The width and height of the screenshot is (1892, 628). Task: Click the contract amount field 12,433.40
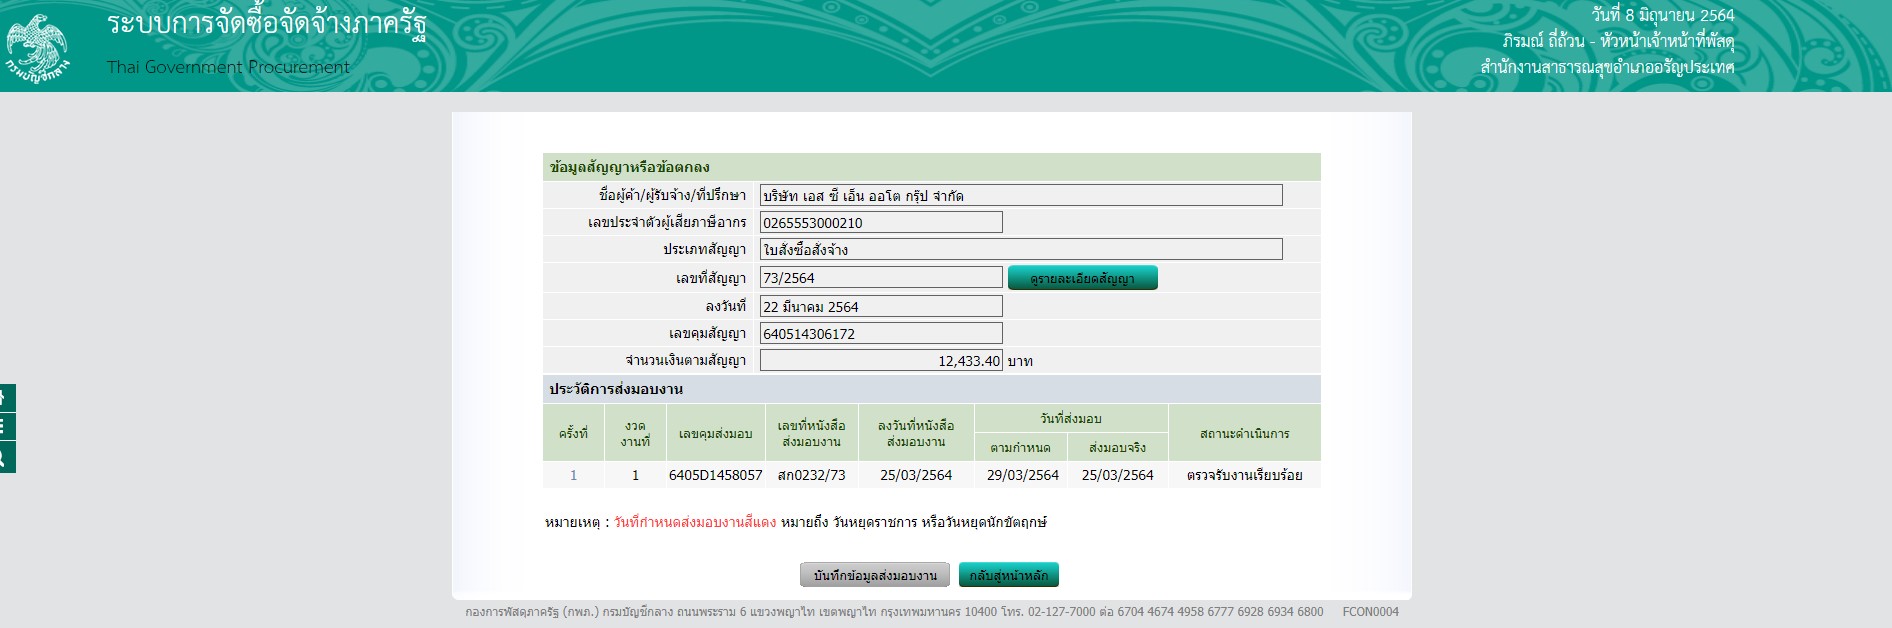click(x=880, y=360)
